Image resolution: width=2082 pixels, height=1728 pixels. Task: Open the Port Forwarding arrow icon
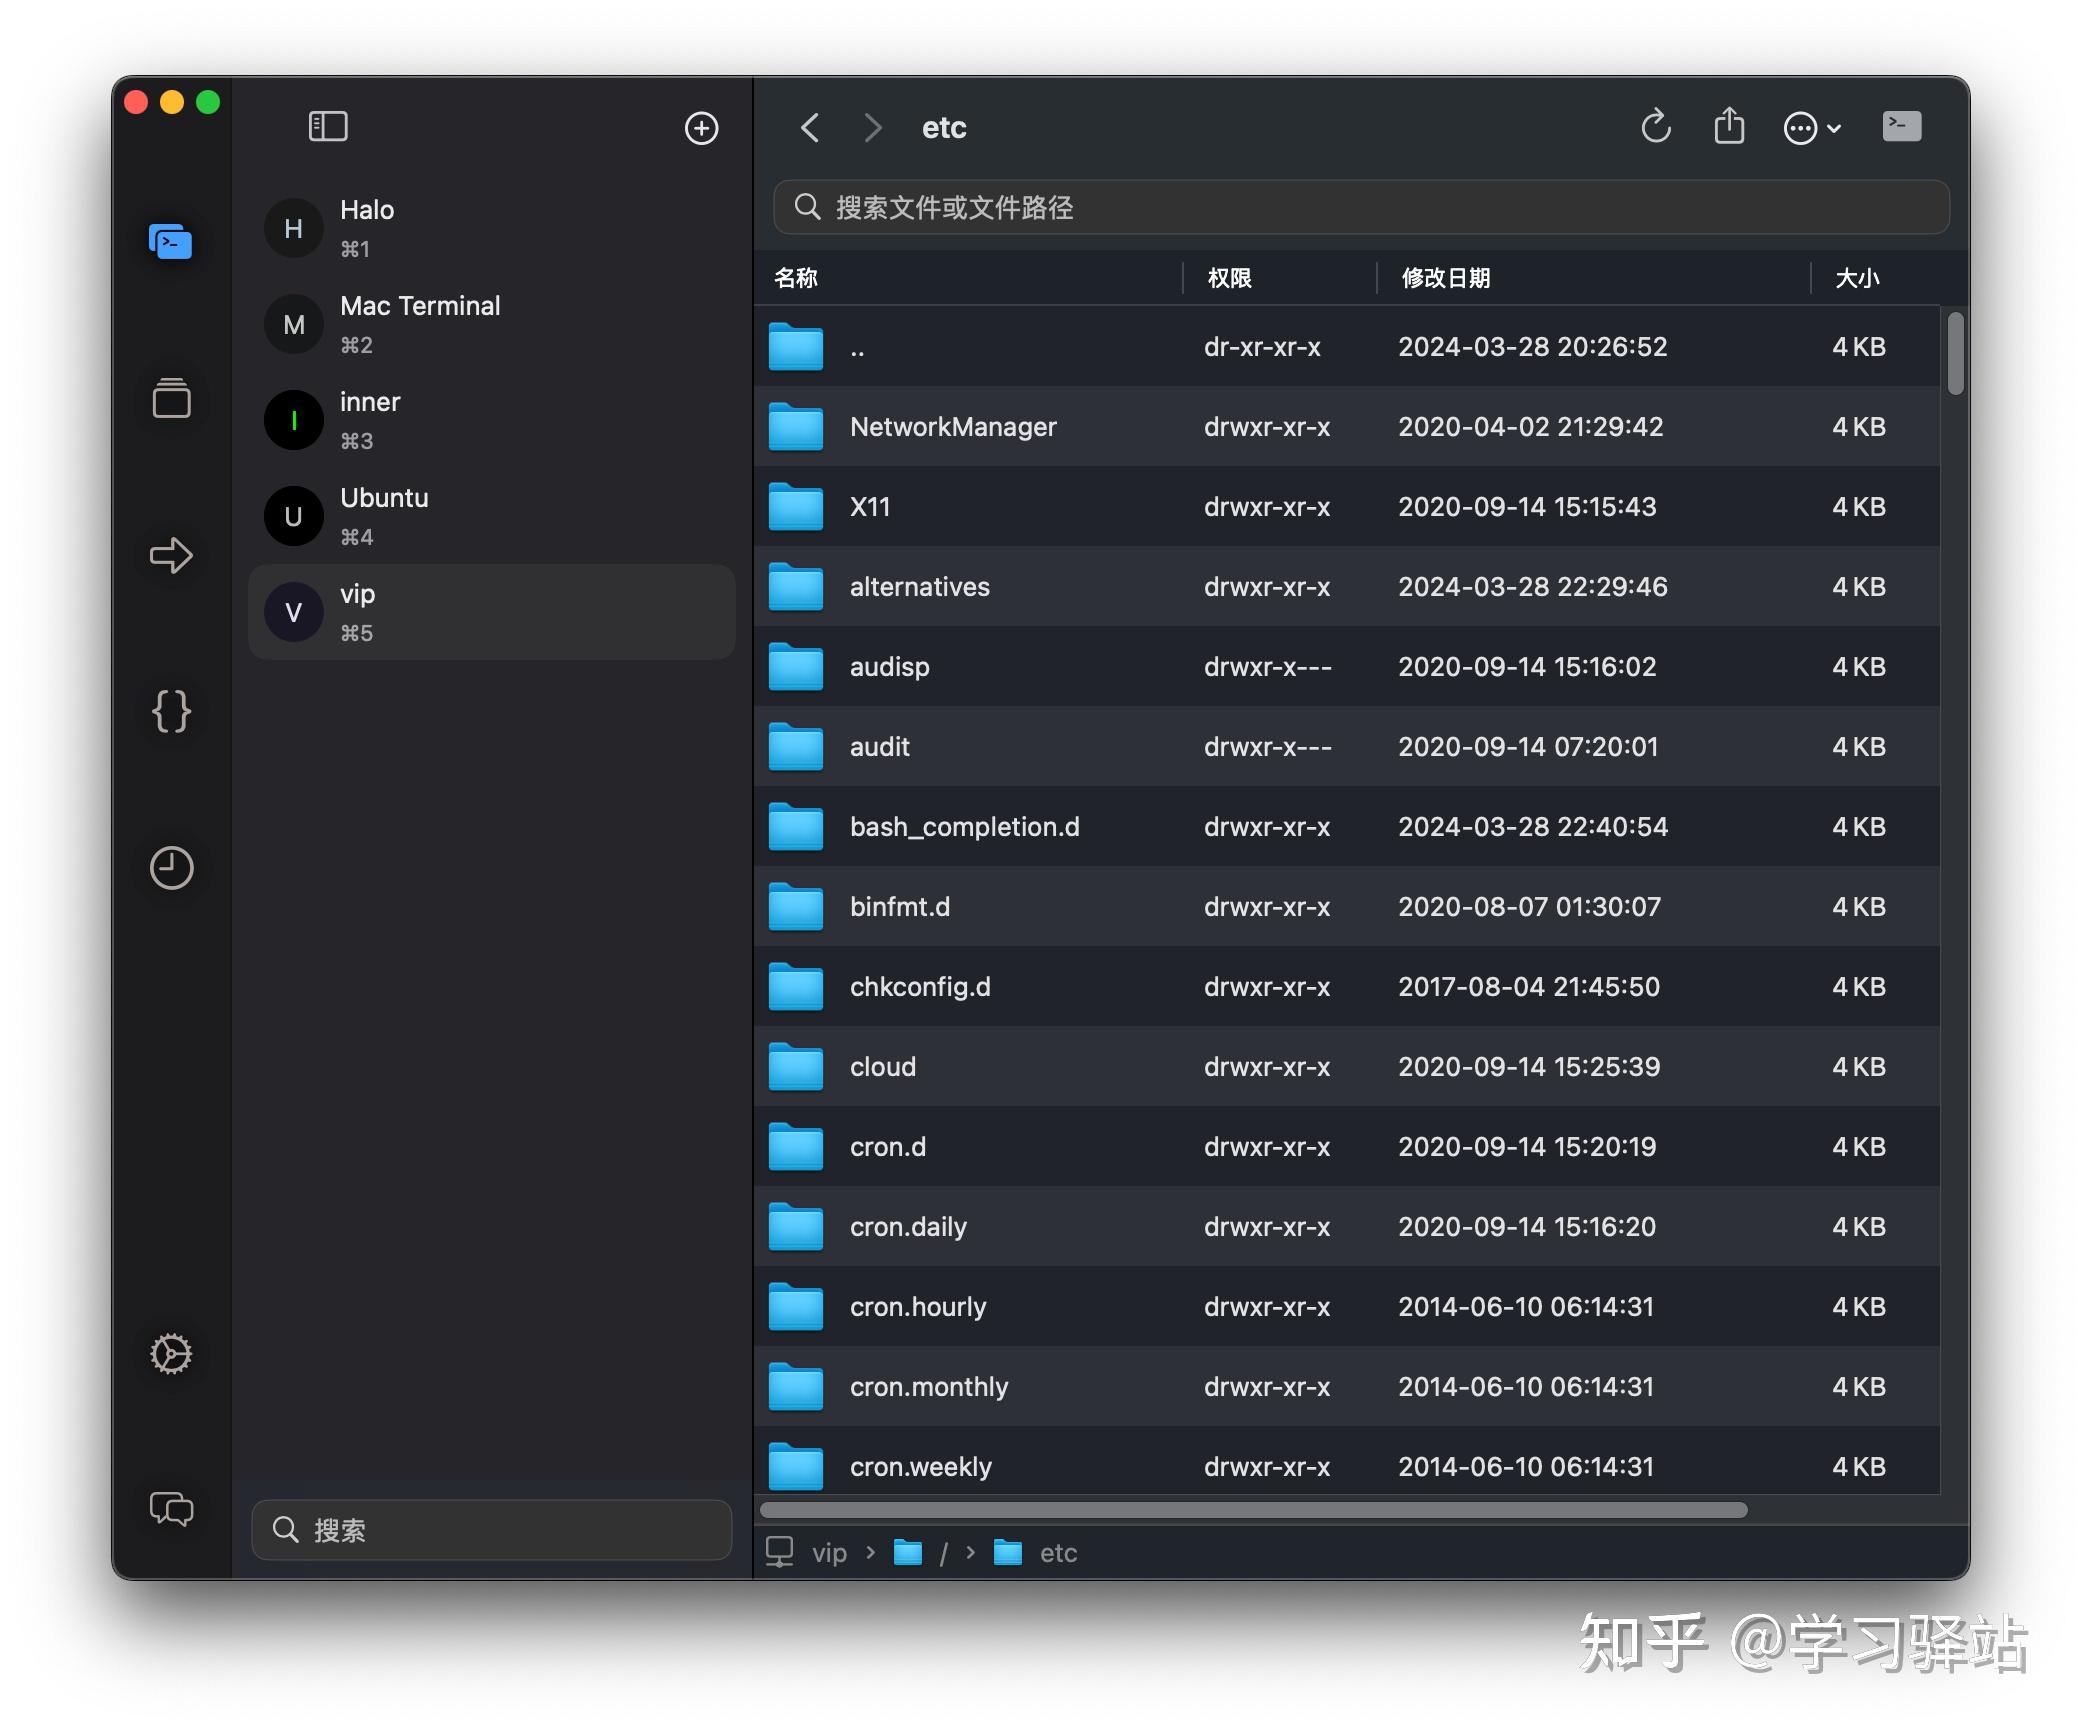pyautogui.click(x=170, y=556)
